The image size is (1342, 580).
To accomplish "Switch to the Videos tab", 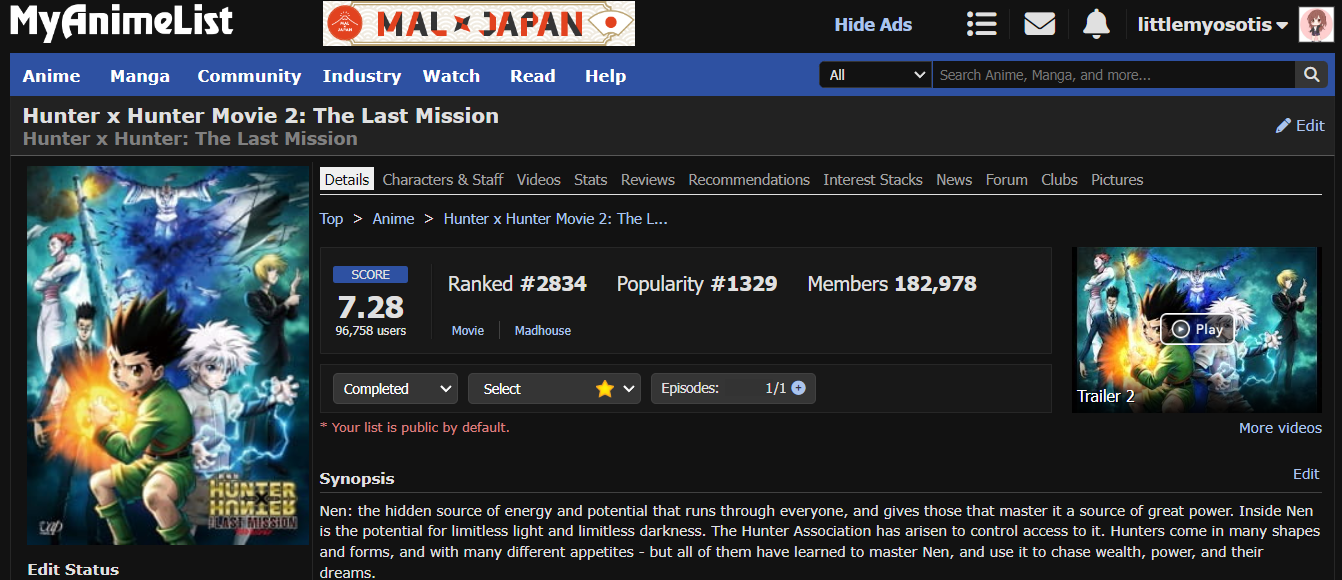I will (539, 180).
